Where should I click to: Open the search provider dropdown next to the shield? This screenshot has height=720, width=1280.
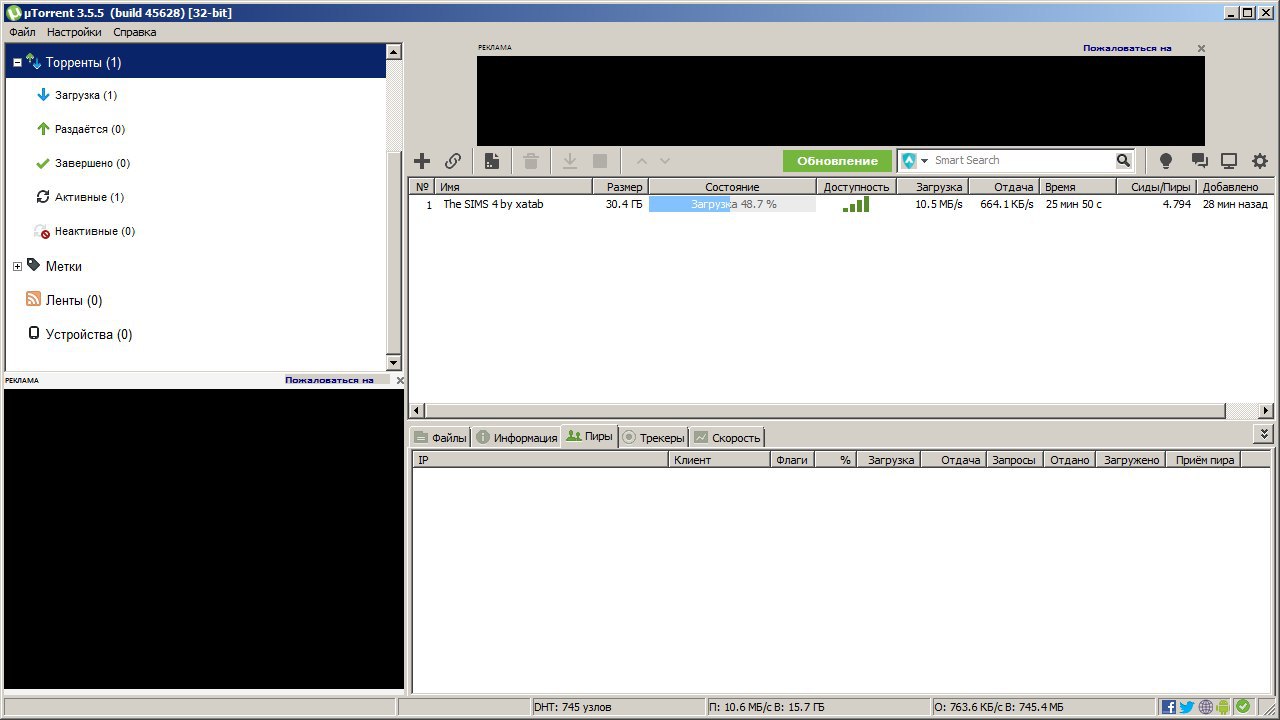[925, 161]
